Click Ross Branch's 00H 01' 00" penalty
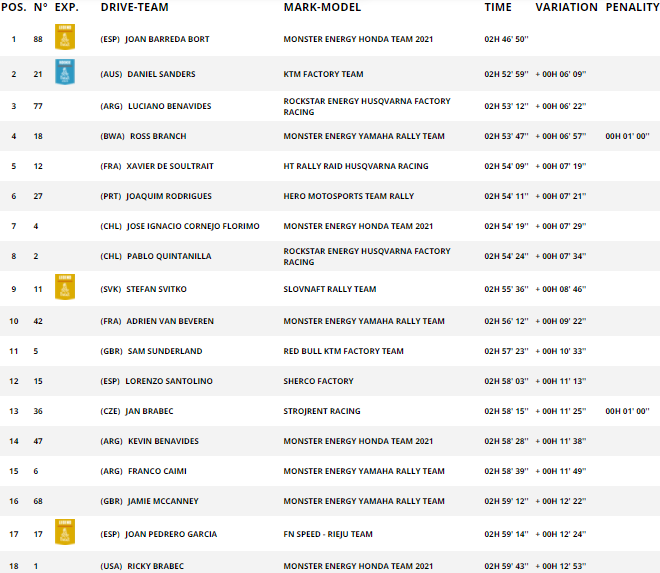This screenshot has height=573, width=660. (627, 136)
